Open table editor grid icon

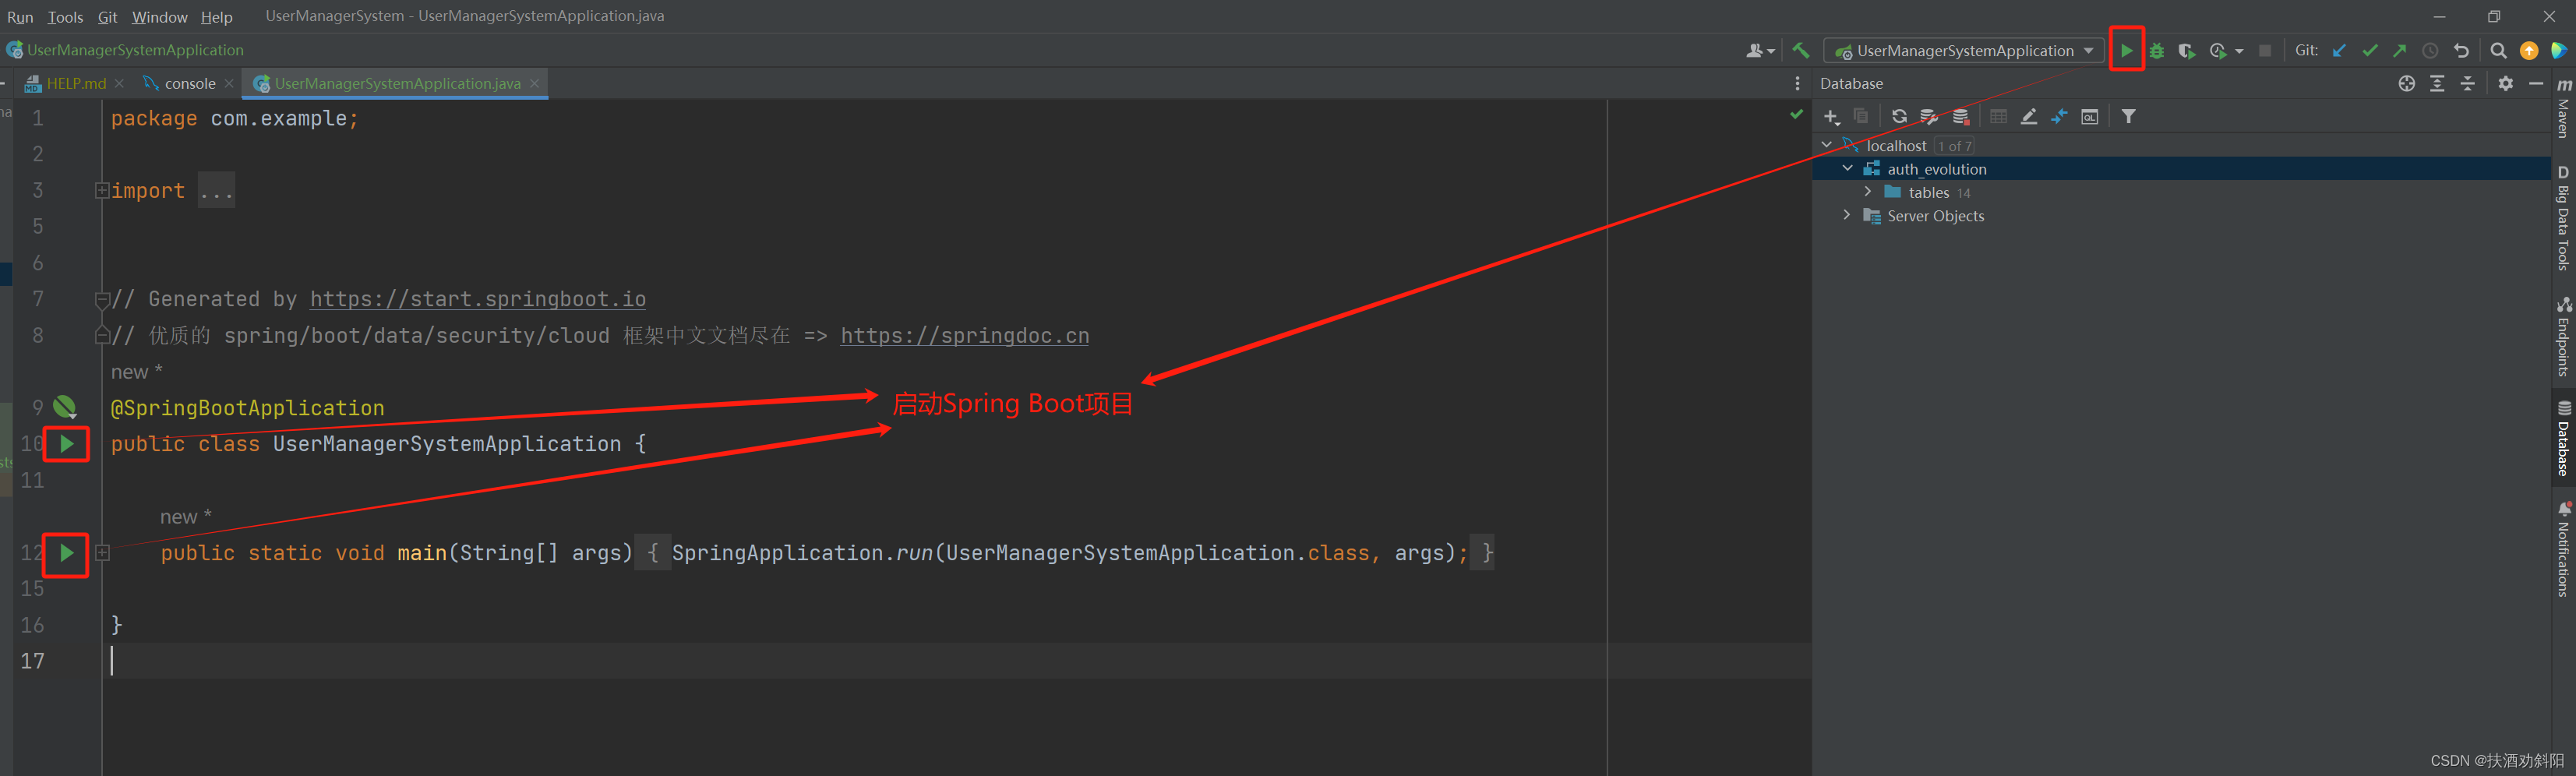click(x=1998, y=117)
